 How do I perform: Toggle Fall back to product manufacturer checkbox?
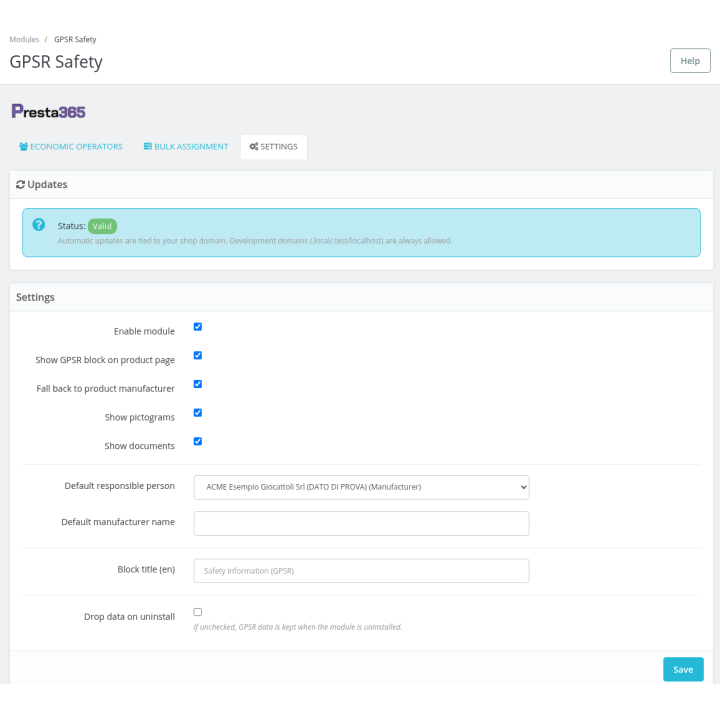[x=198, y=384]
